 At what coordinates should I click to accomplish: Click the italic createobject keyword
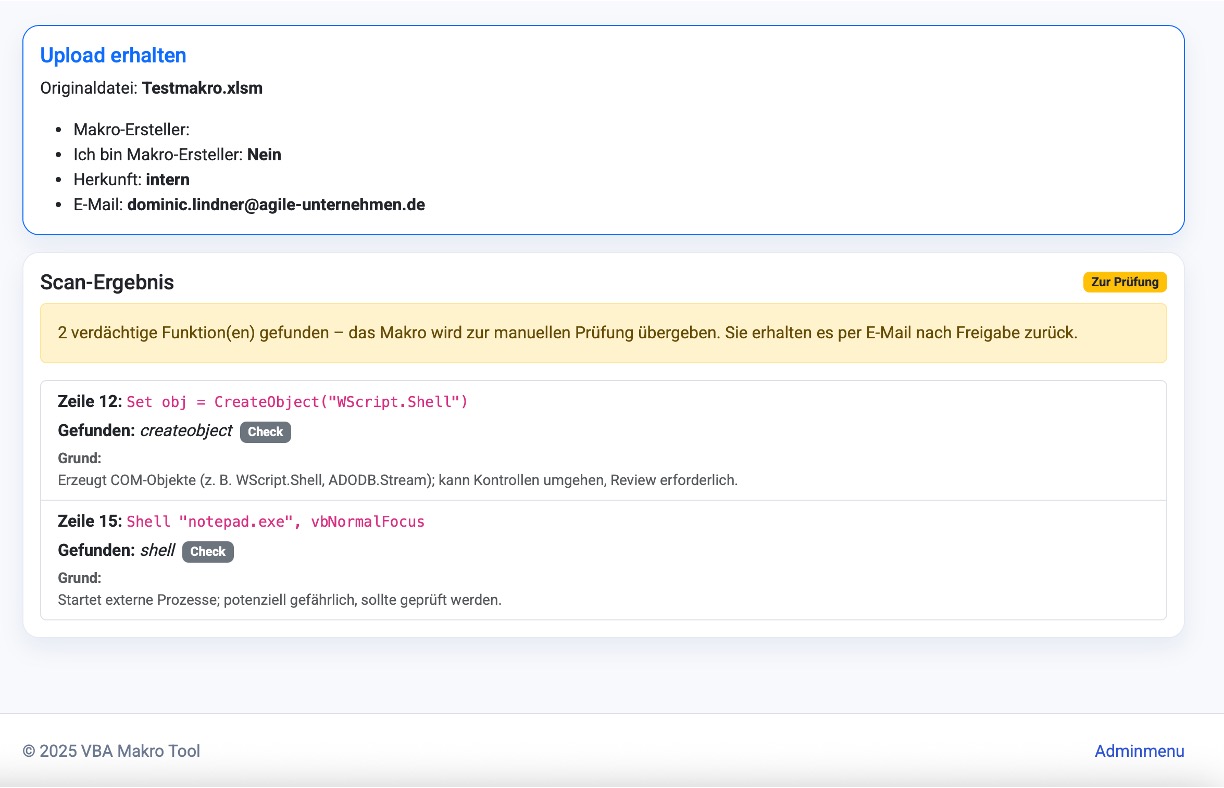tap(186, 431)
